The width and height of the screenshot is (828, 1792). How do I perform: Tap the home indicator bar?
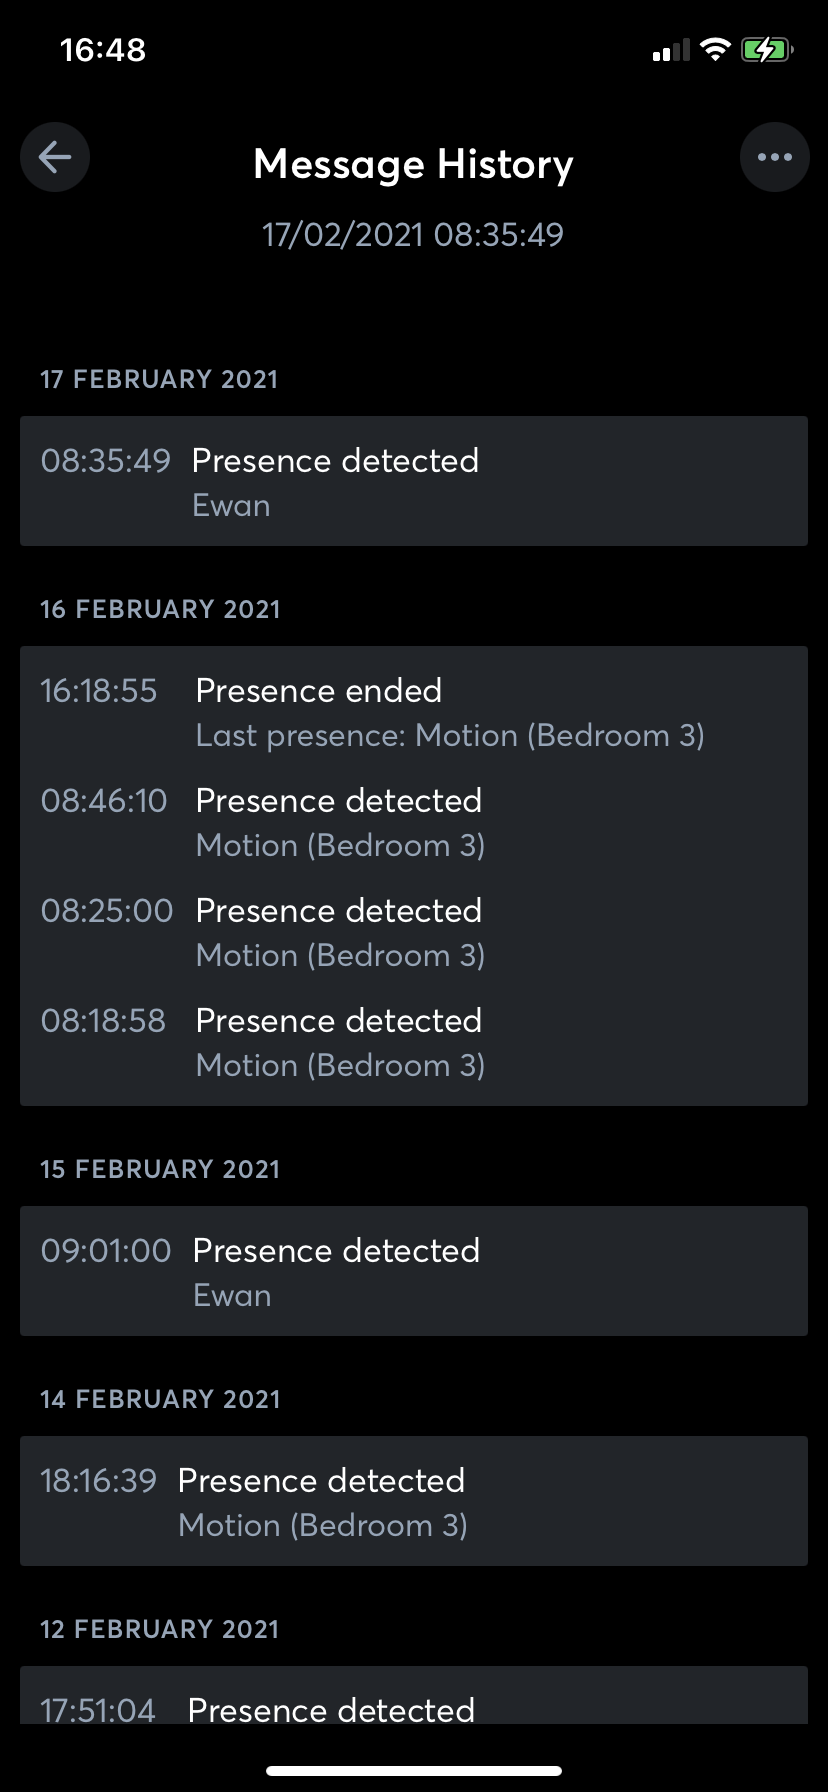[413, 1771]
